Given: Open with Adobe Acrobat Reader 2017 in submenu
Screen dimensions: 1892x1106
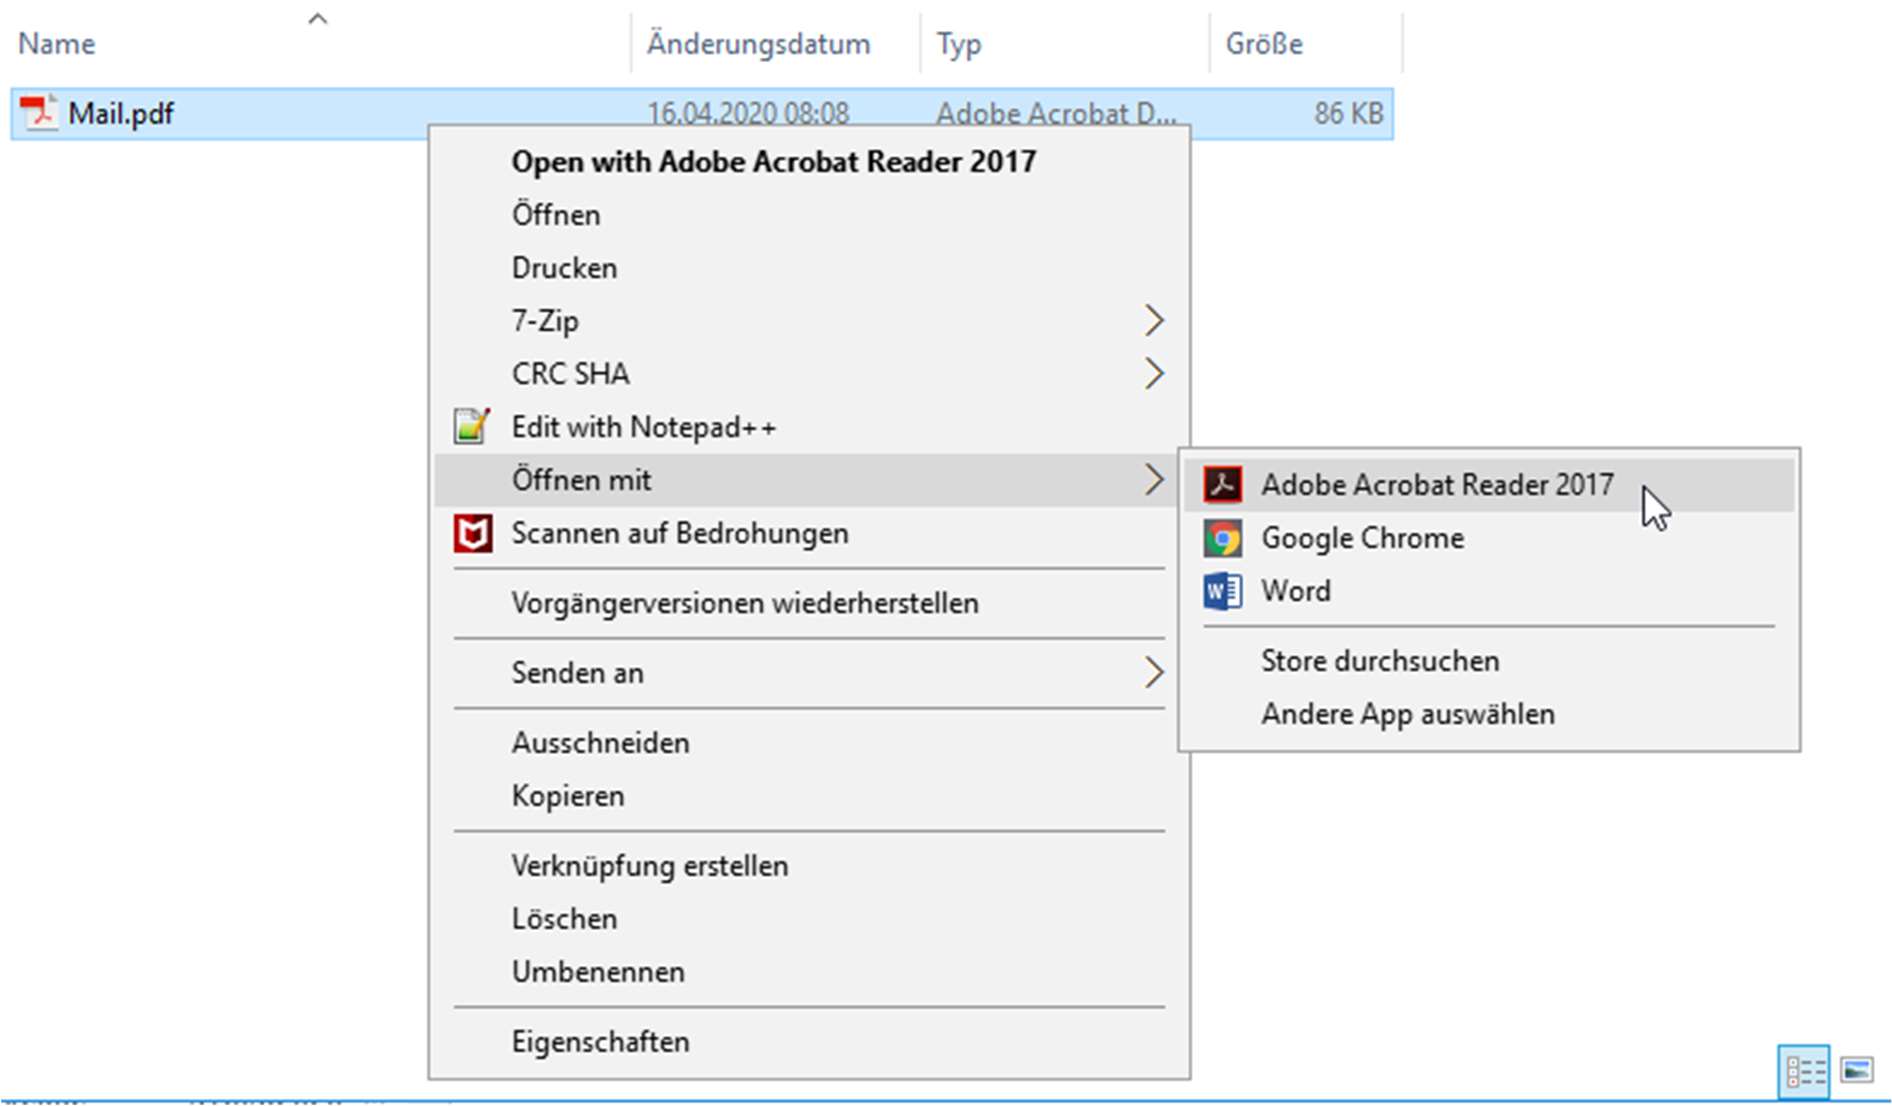Looking at the screenshot, I should point(1489,485).
